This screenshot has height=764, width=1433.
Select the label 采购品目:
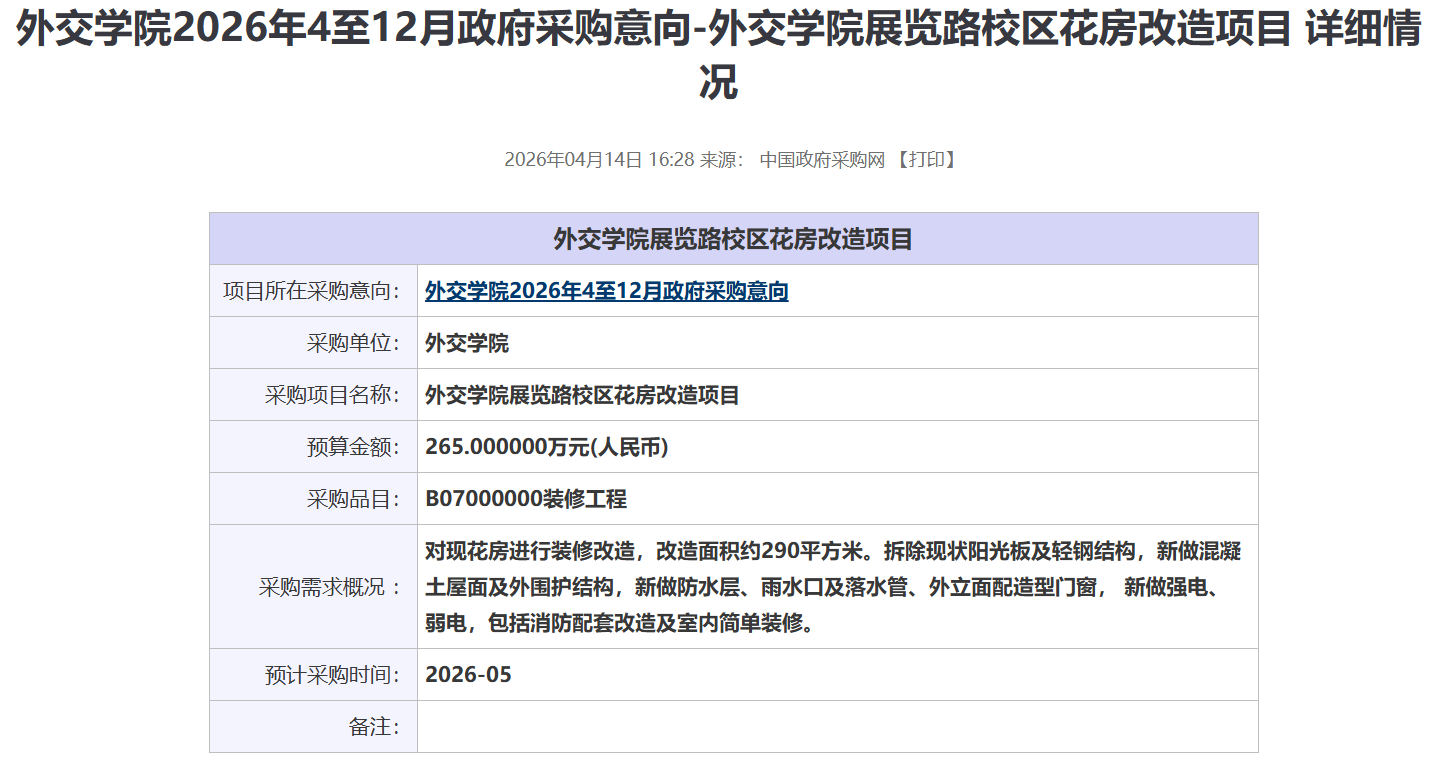click(354, 499)
